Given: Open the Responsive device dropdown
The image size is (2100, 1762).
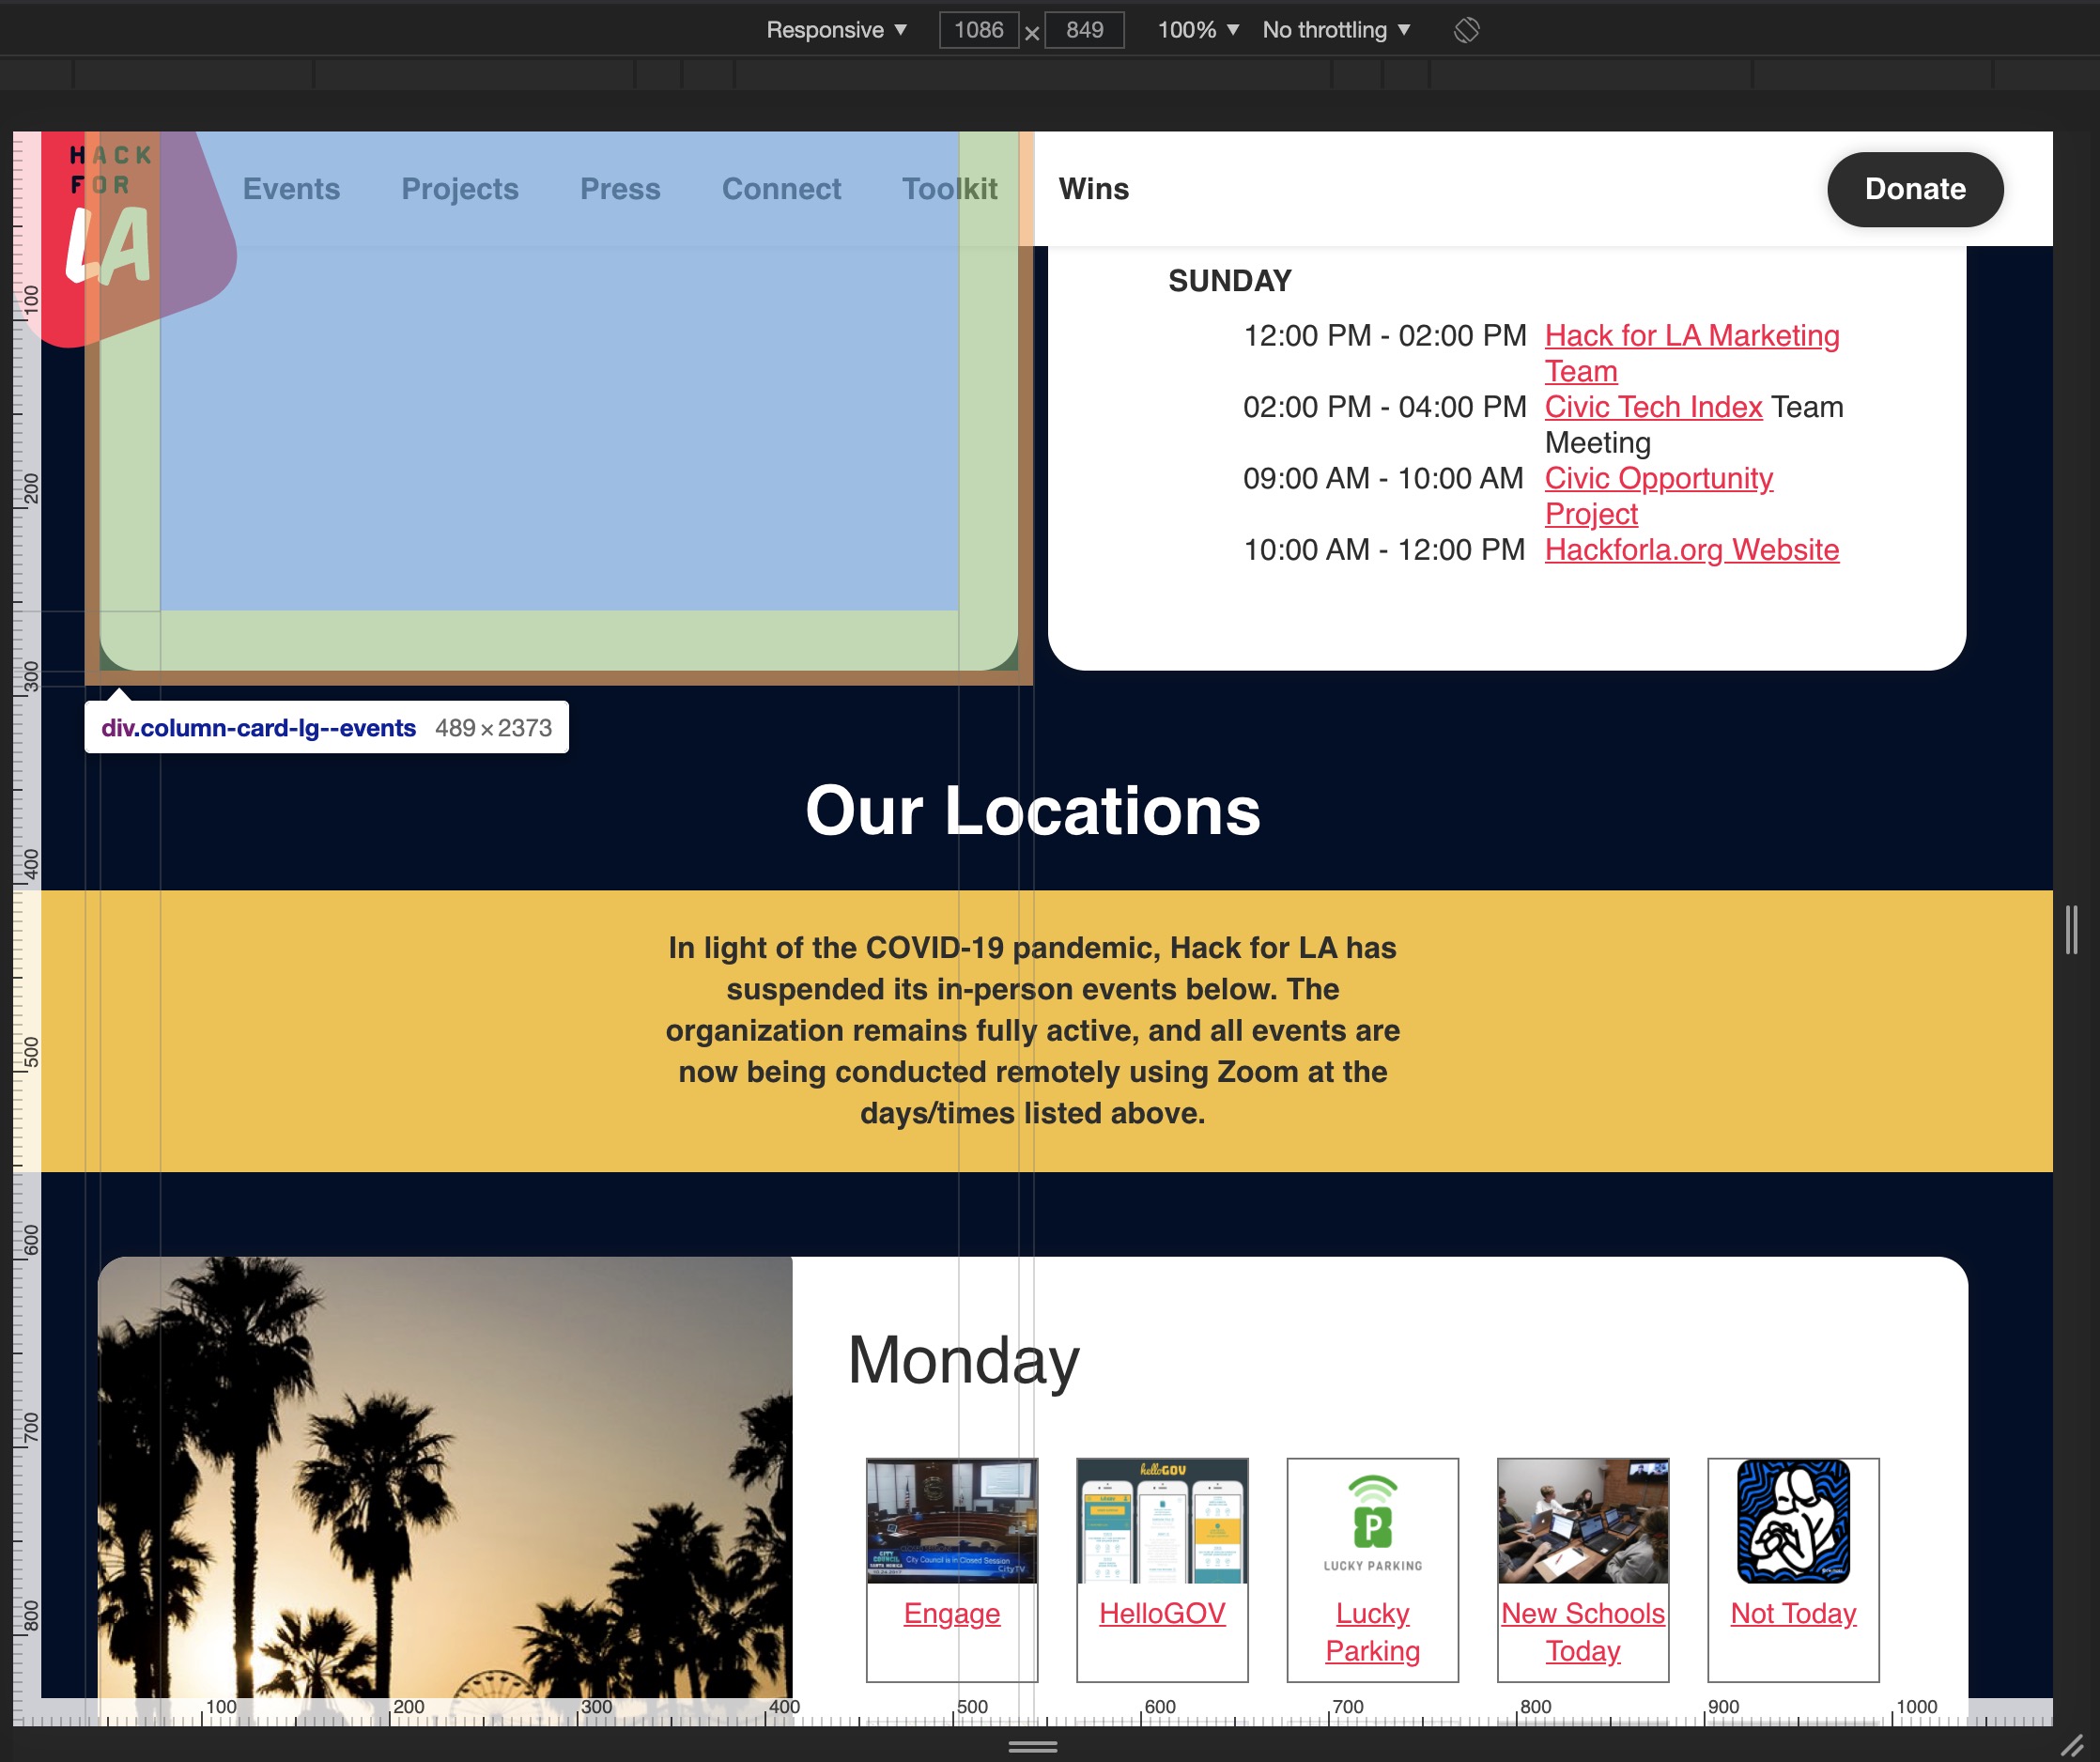Looking at the screenshot, I should click(836, 30).
